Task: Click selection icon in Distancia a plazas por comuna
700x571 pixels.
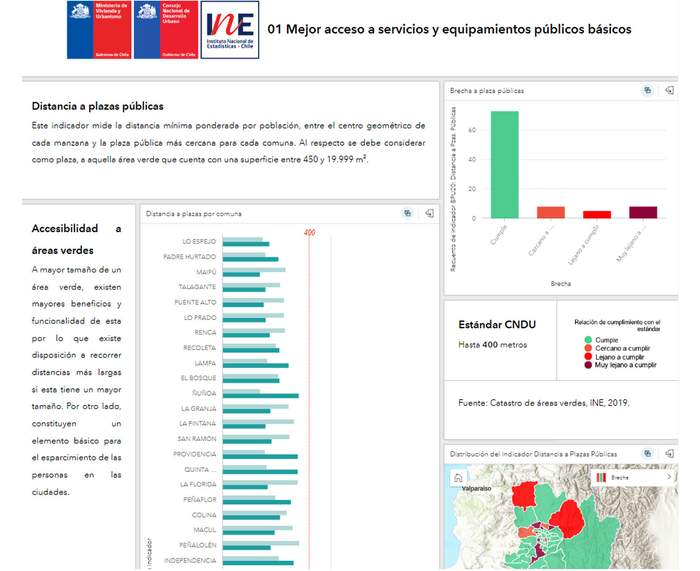Action: point(408,213)
